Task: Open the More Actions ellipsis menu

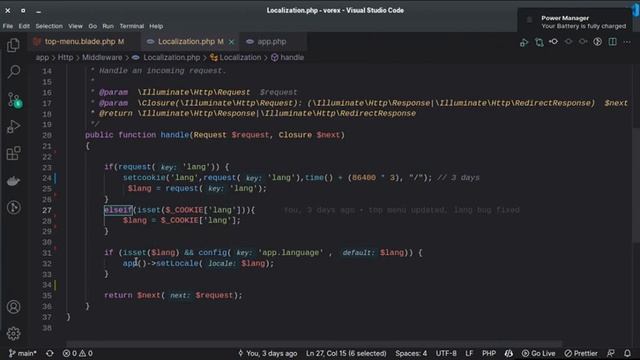Action: [627, 42]
